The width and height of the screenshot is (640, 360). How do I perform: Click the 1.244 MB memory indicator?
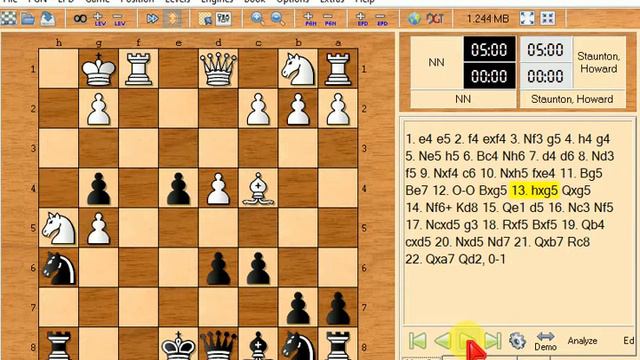(487, 19)
